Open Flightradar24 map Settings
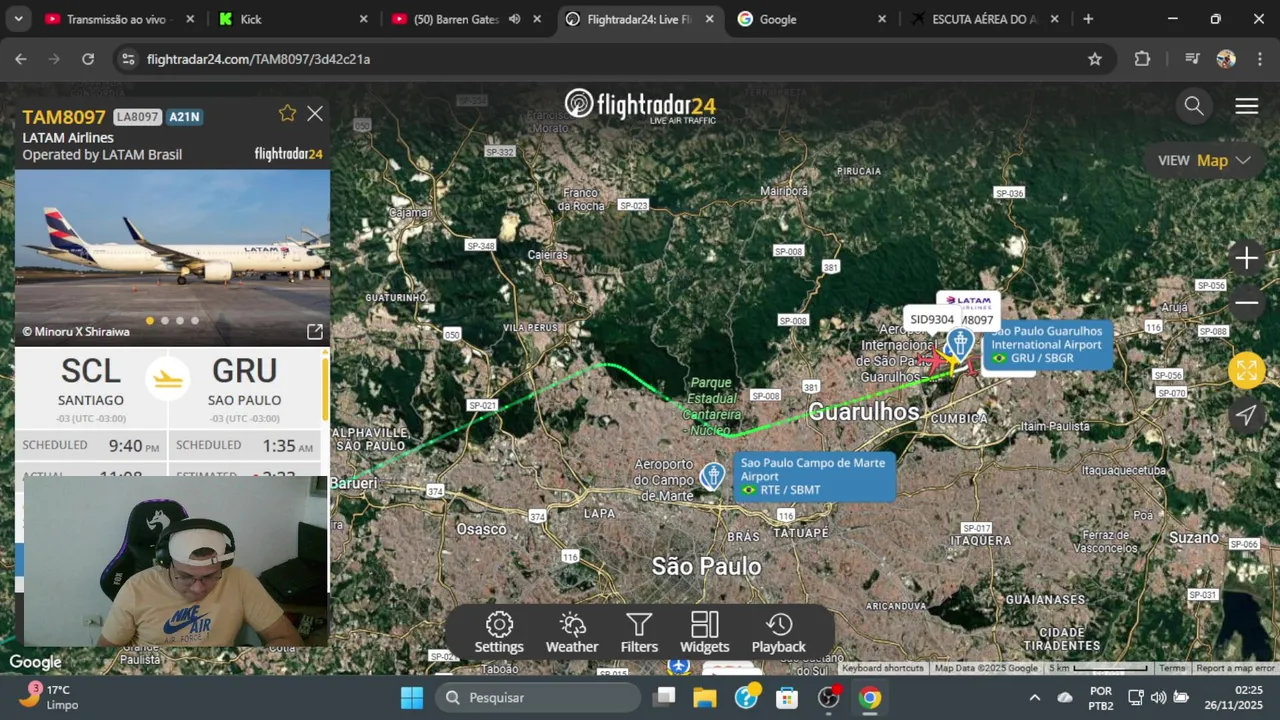 (499, 633)
